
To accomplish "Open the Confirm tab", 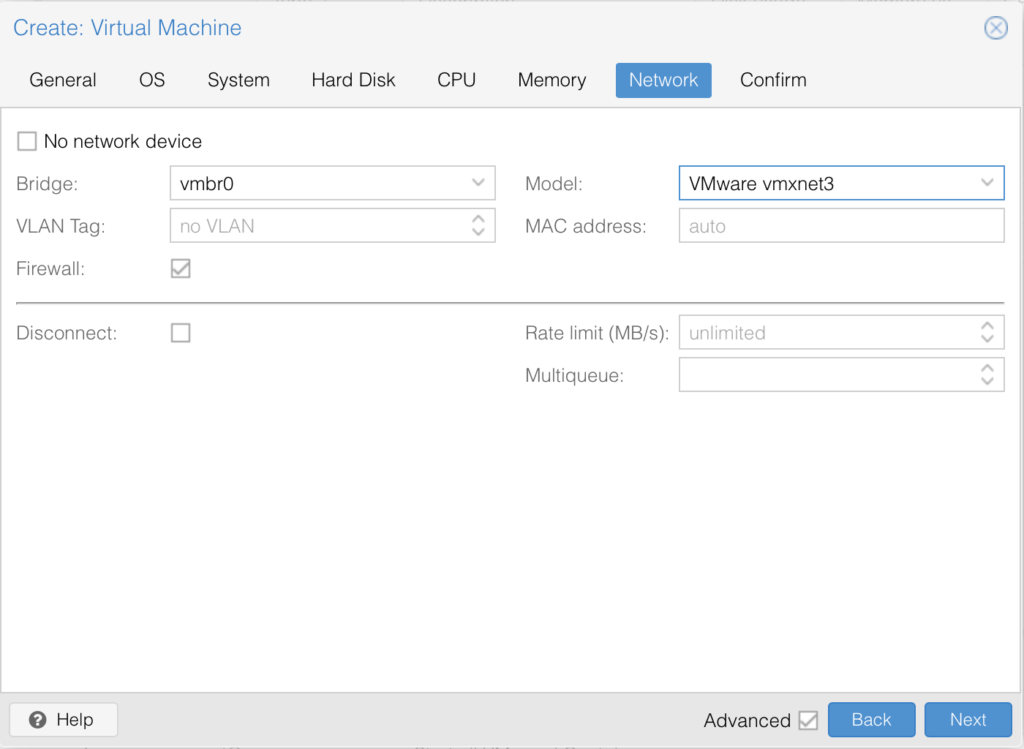I will (x=773, y=80).
